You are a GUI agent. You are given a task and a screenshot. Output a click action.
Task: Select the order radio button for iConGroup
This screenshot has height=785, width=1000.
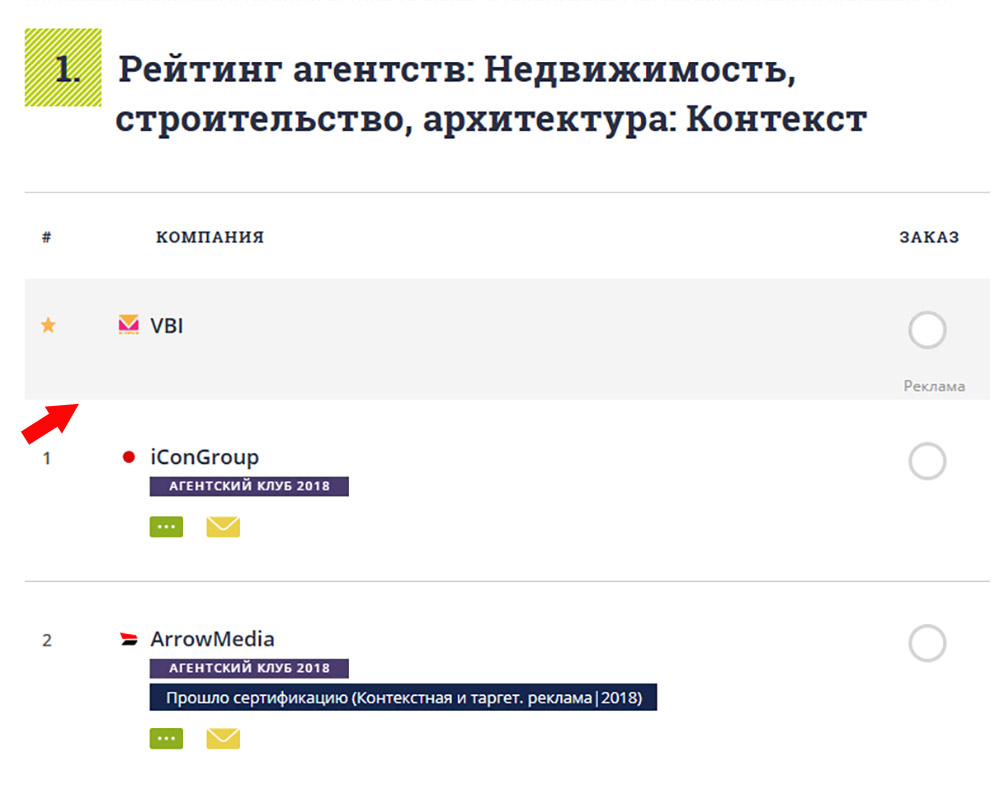927,460
